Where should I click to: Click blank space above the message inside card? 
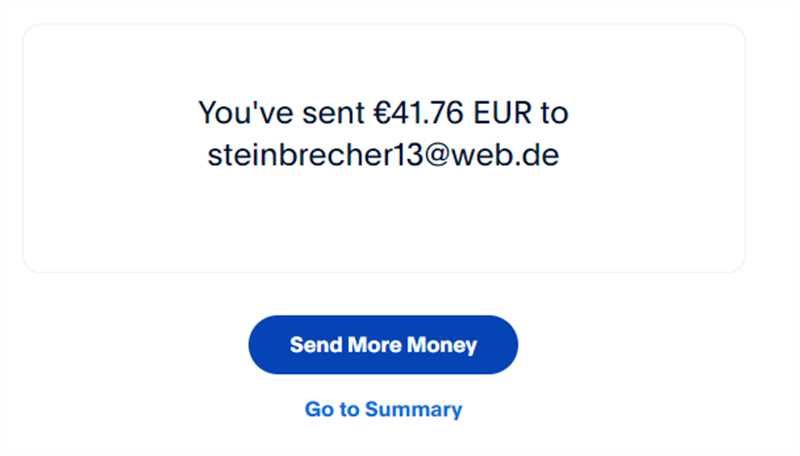click(383, 59)
